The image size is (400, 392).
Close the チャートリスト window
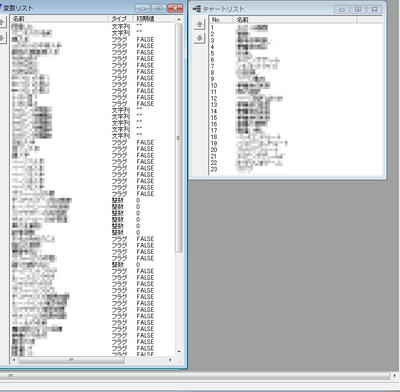click(374, 9)
